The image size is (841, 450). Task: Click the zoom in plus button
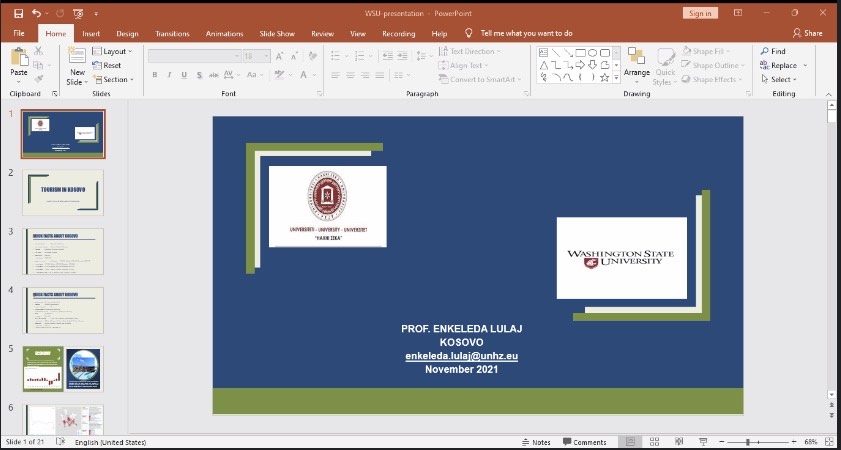coord(794,442)
